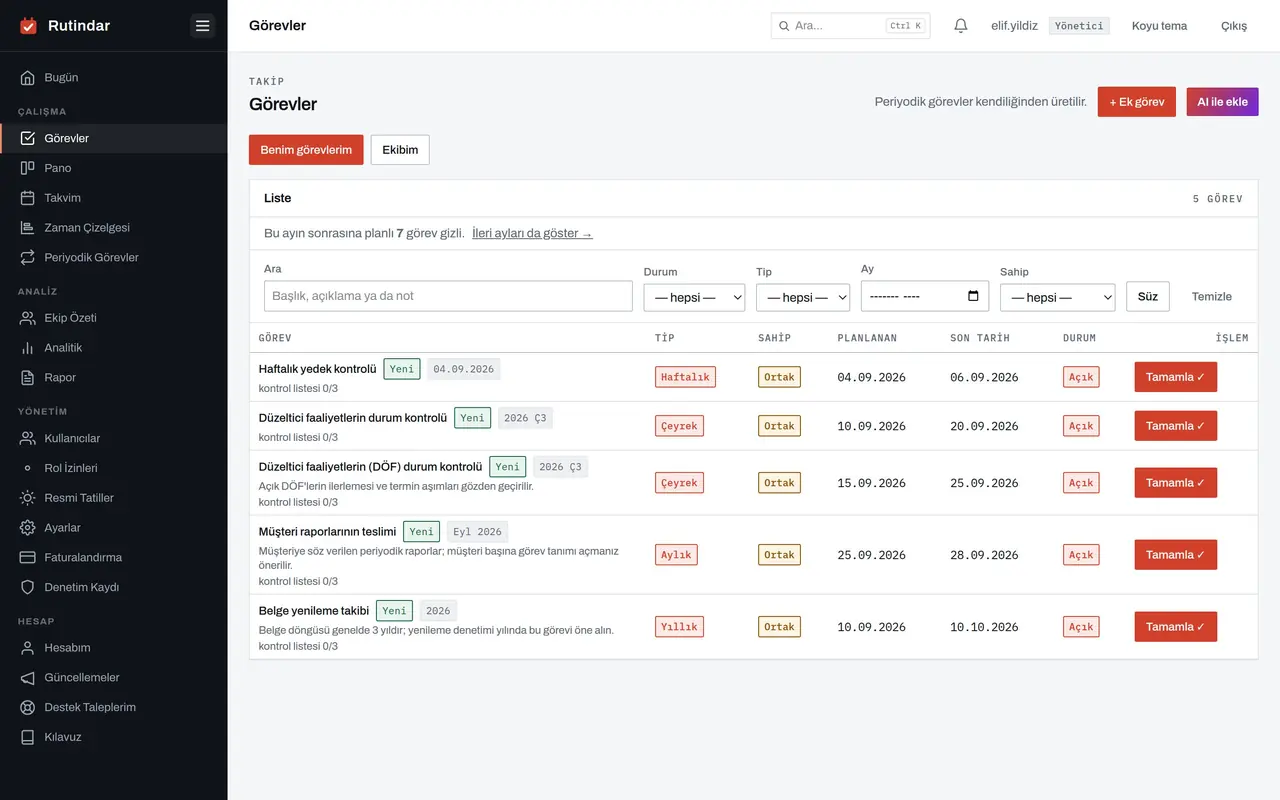1280x800 pixels.
Task: Click the Kullanıcılar users icon
Action: [28, 438]
